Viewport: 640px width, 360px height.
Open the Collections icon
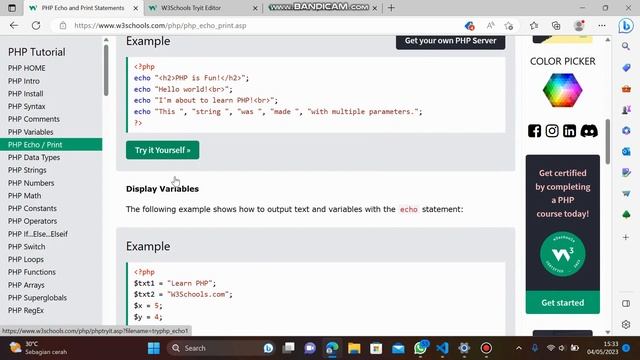556,25
